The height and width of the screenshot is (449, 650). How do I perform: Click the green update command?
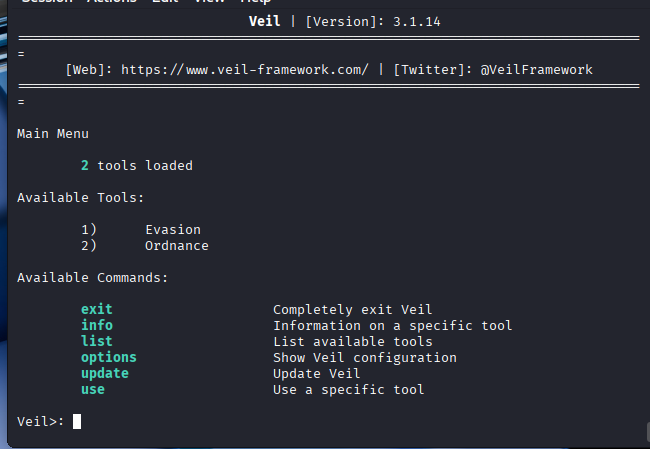click(105, 374)
